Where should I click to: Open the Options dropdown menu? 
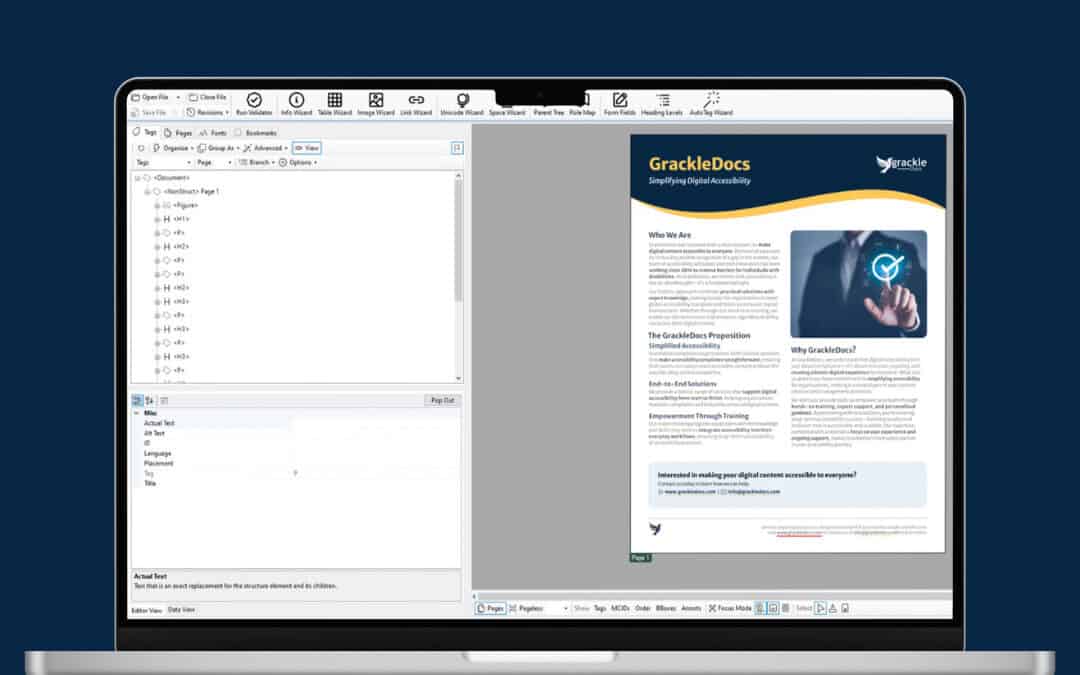click(298, 163)
